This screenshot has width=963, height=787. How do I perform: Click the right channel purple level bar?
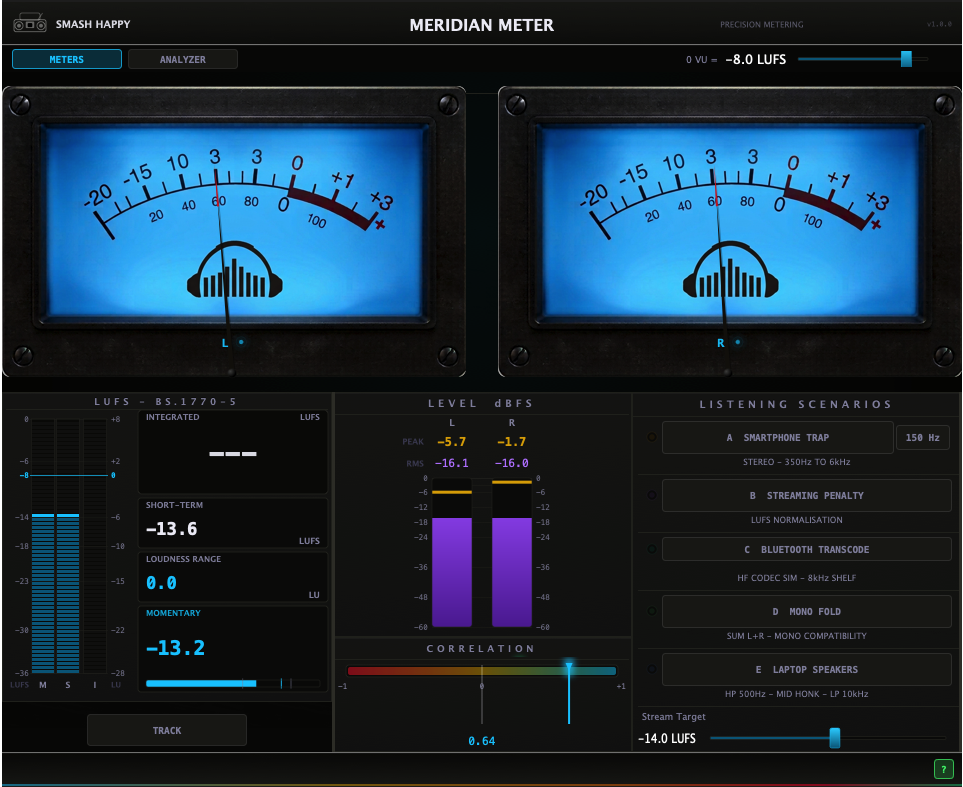click(512, 572)
